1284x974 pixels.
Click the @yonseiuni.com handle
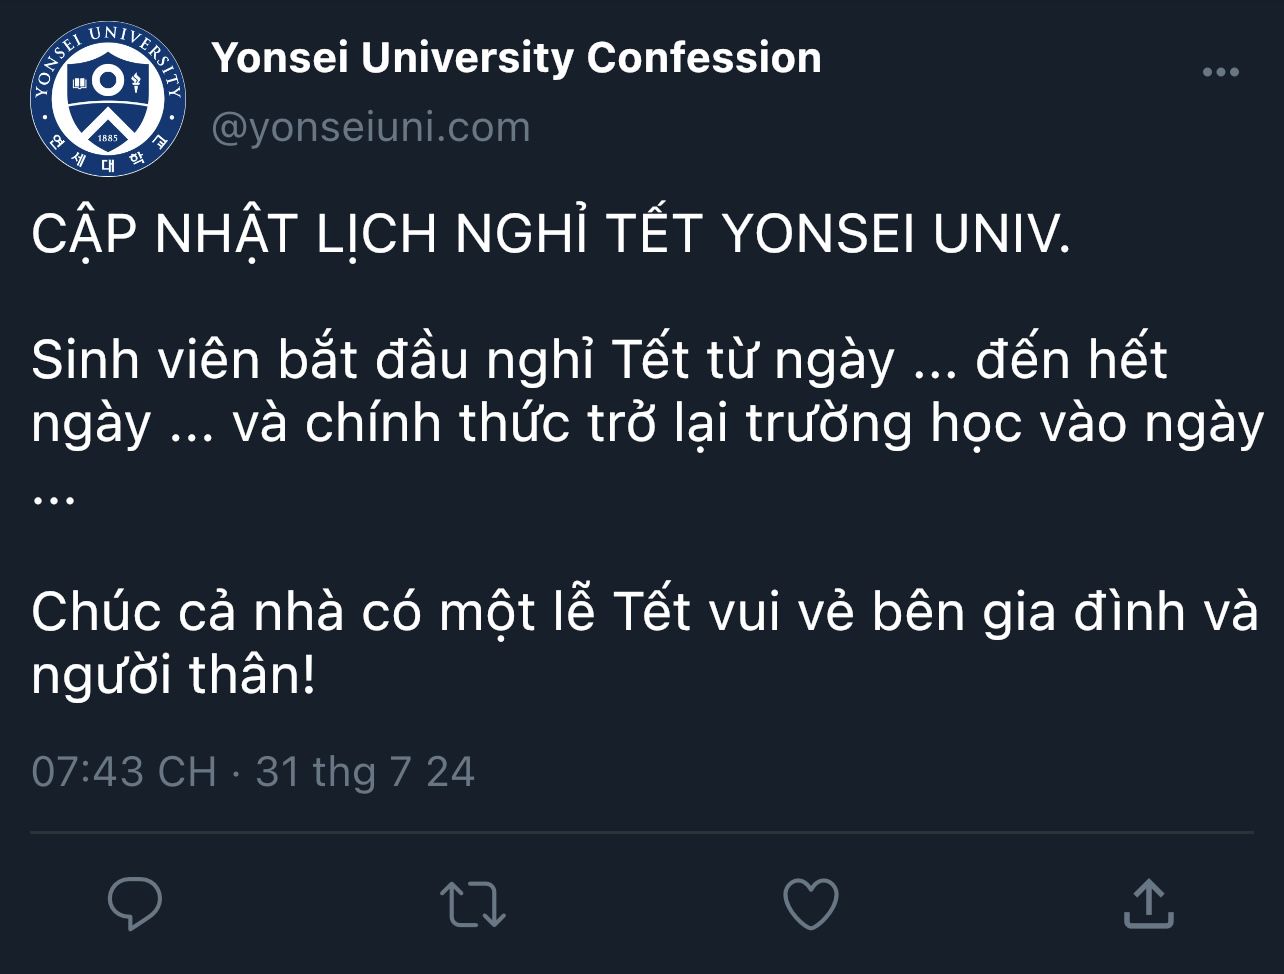[x=370, y=128]
